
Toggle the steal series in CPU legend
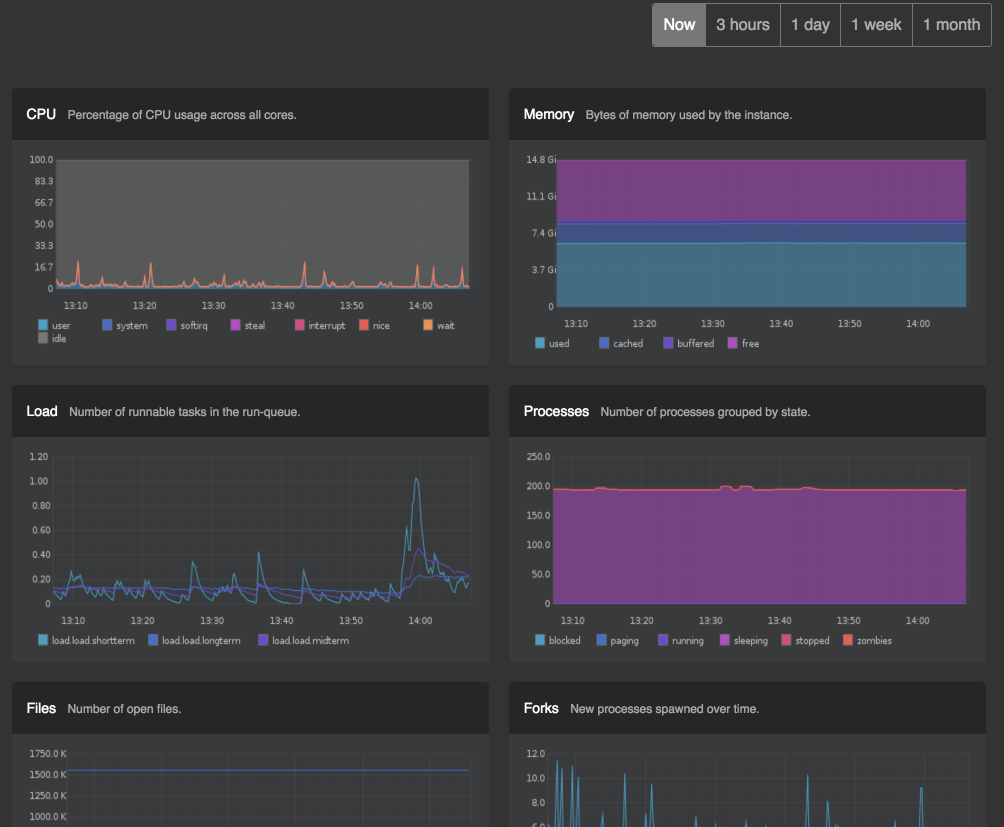[248, 325]
